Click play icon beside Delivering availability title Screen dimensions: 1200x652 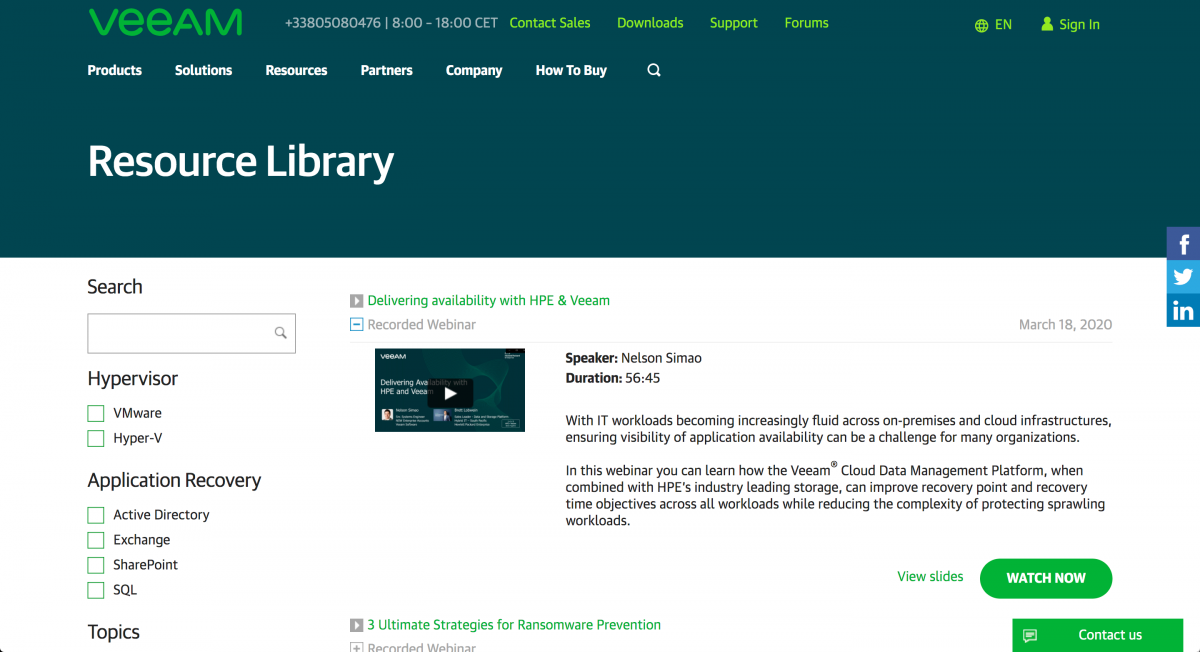point(356,301)
